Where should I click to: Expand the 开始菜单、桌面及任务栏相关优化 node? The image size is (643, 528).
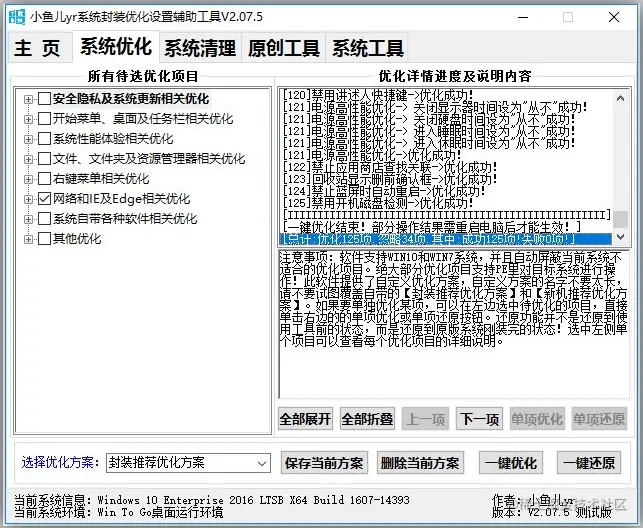(28, 119)
